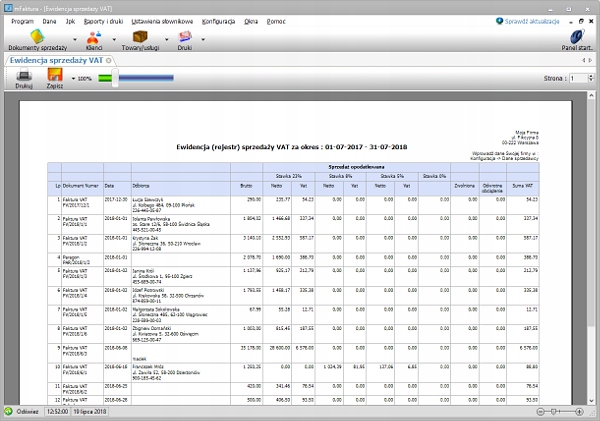Open the Konfiguracja menu

point(218,20)
